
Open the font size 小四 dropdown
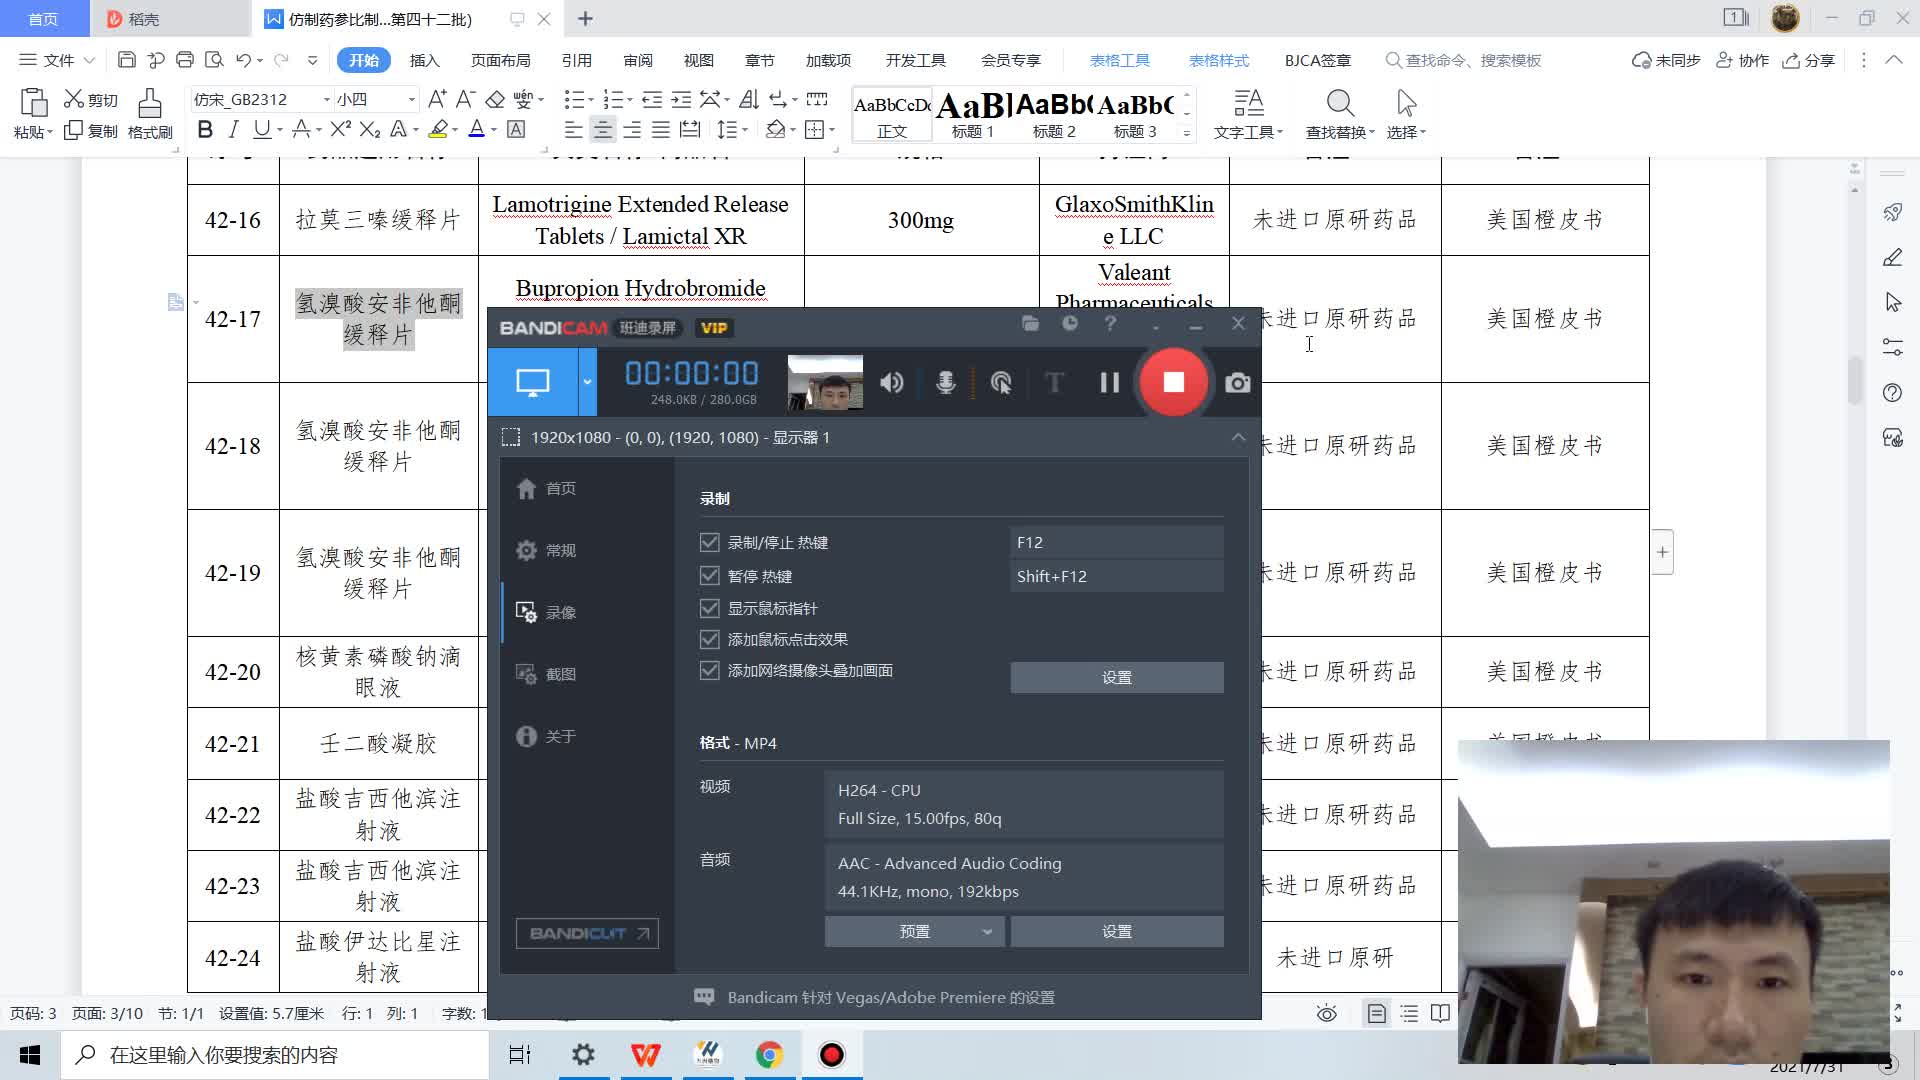coord(411,99)
